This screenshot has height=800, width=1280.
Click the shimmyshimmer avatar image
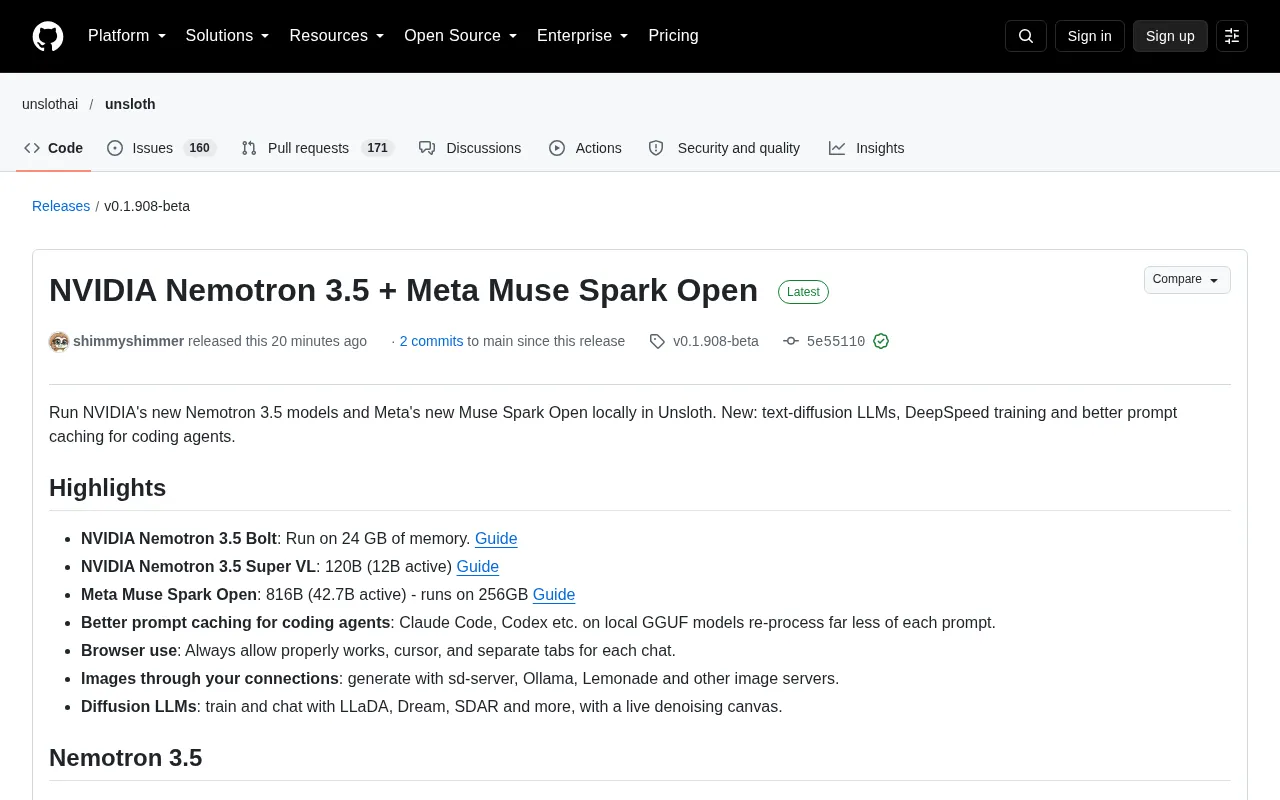coord(59,342)
